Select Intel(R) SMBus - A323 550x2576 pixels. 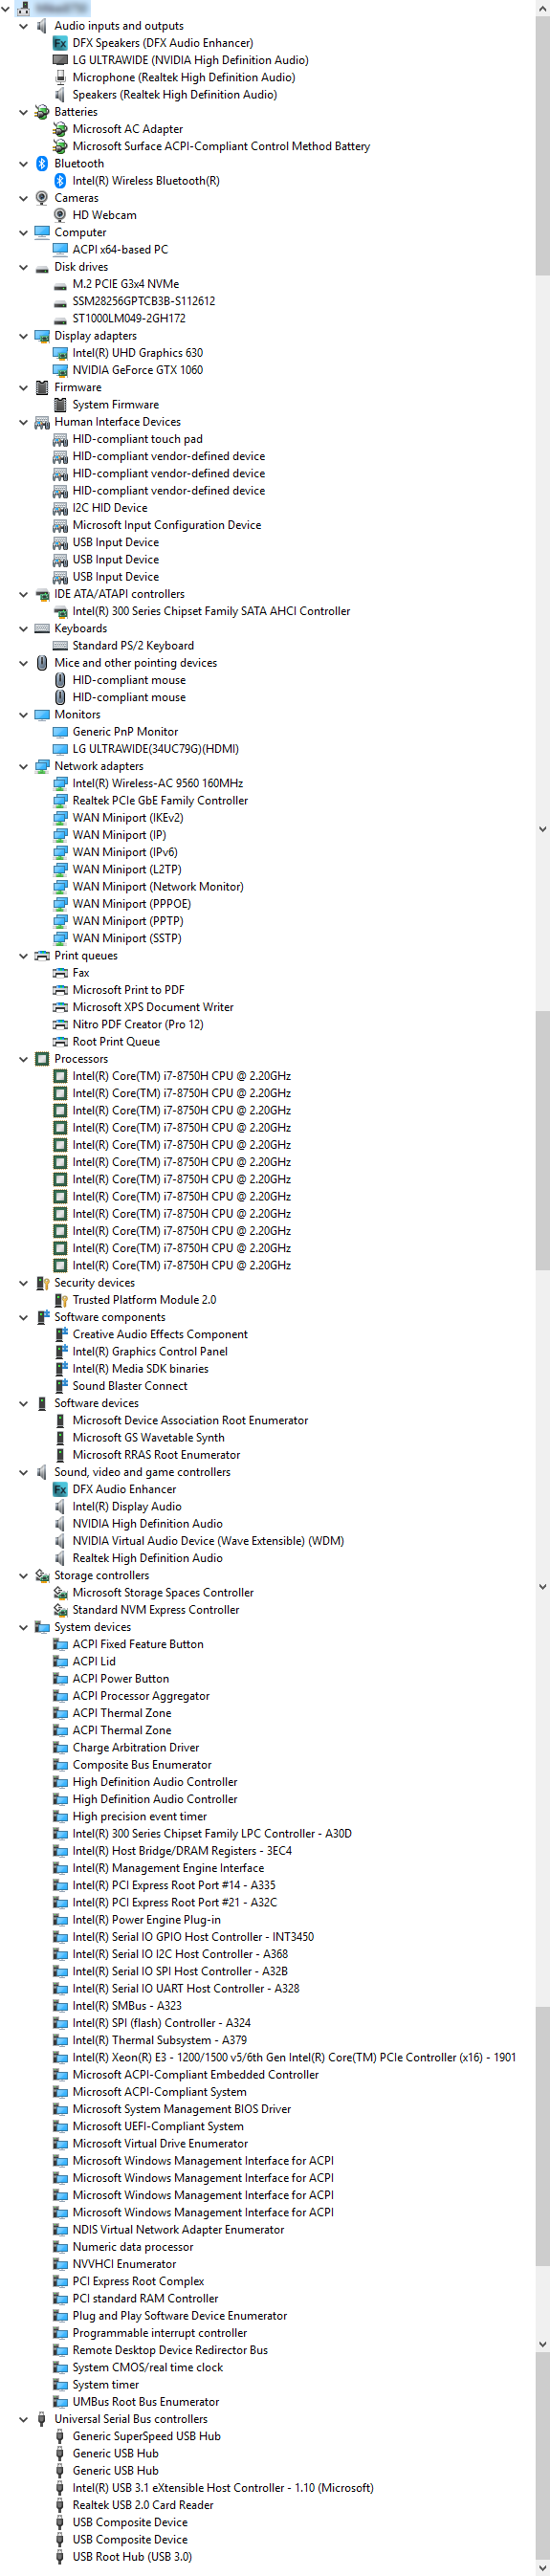point(127,2006)
